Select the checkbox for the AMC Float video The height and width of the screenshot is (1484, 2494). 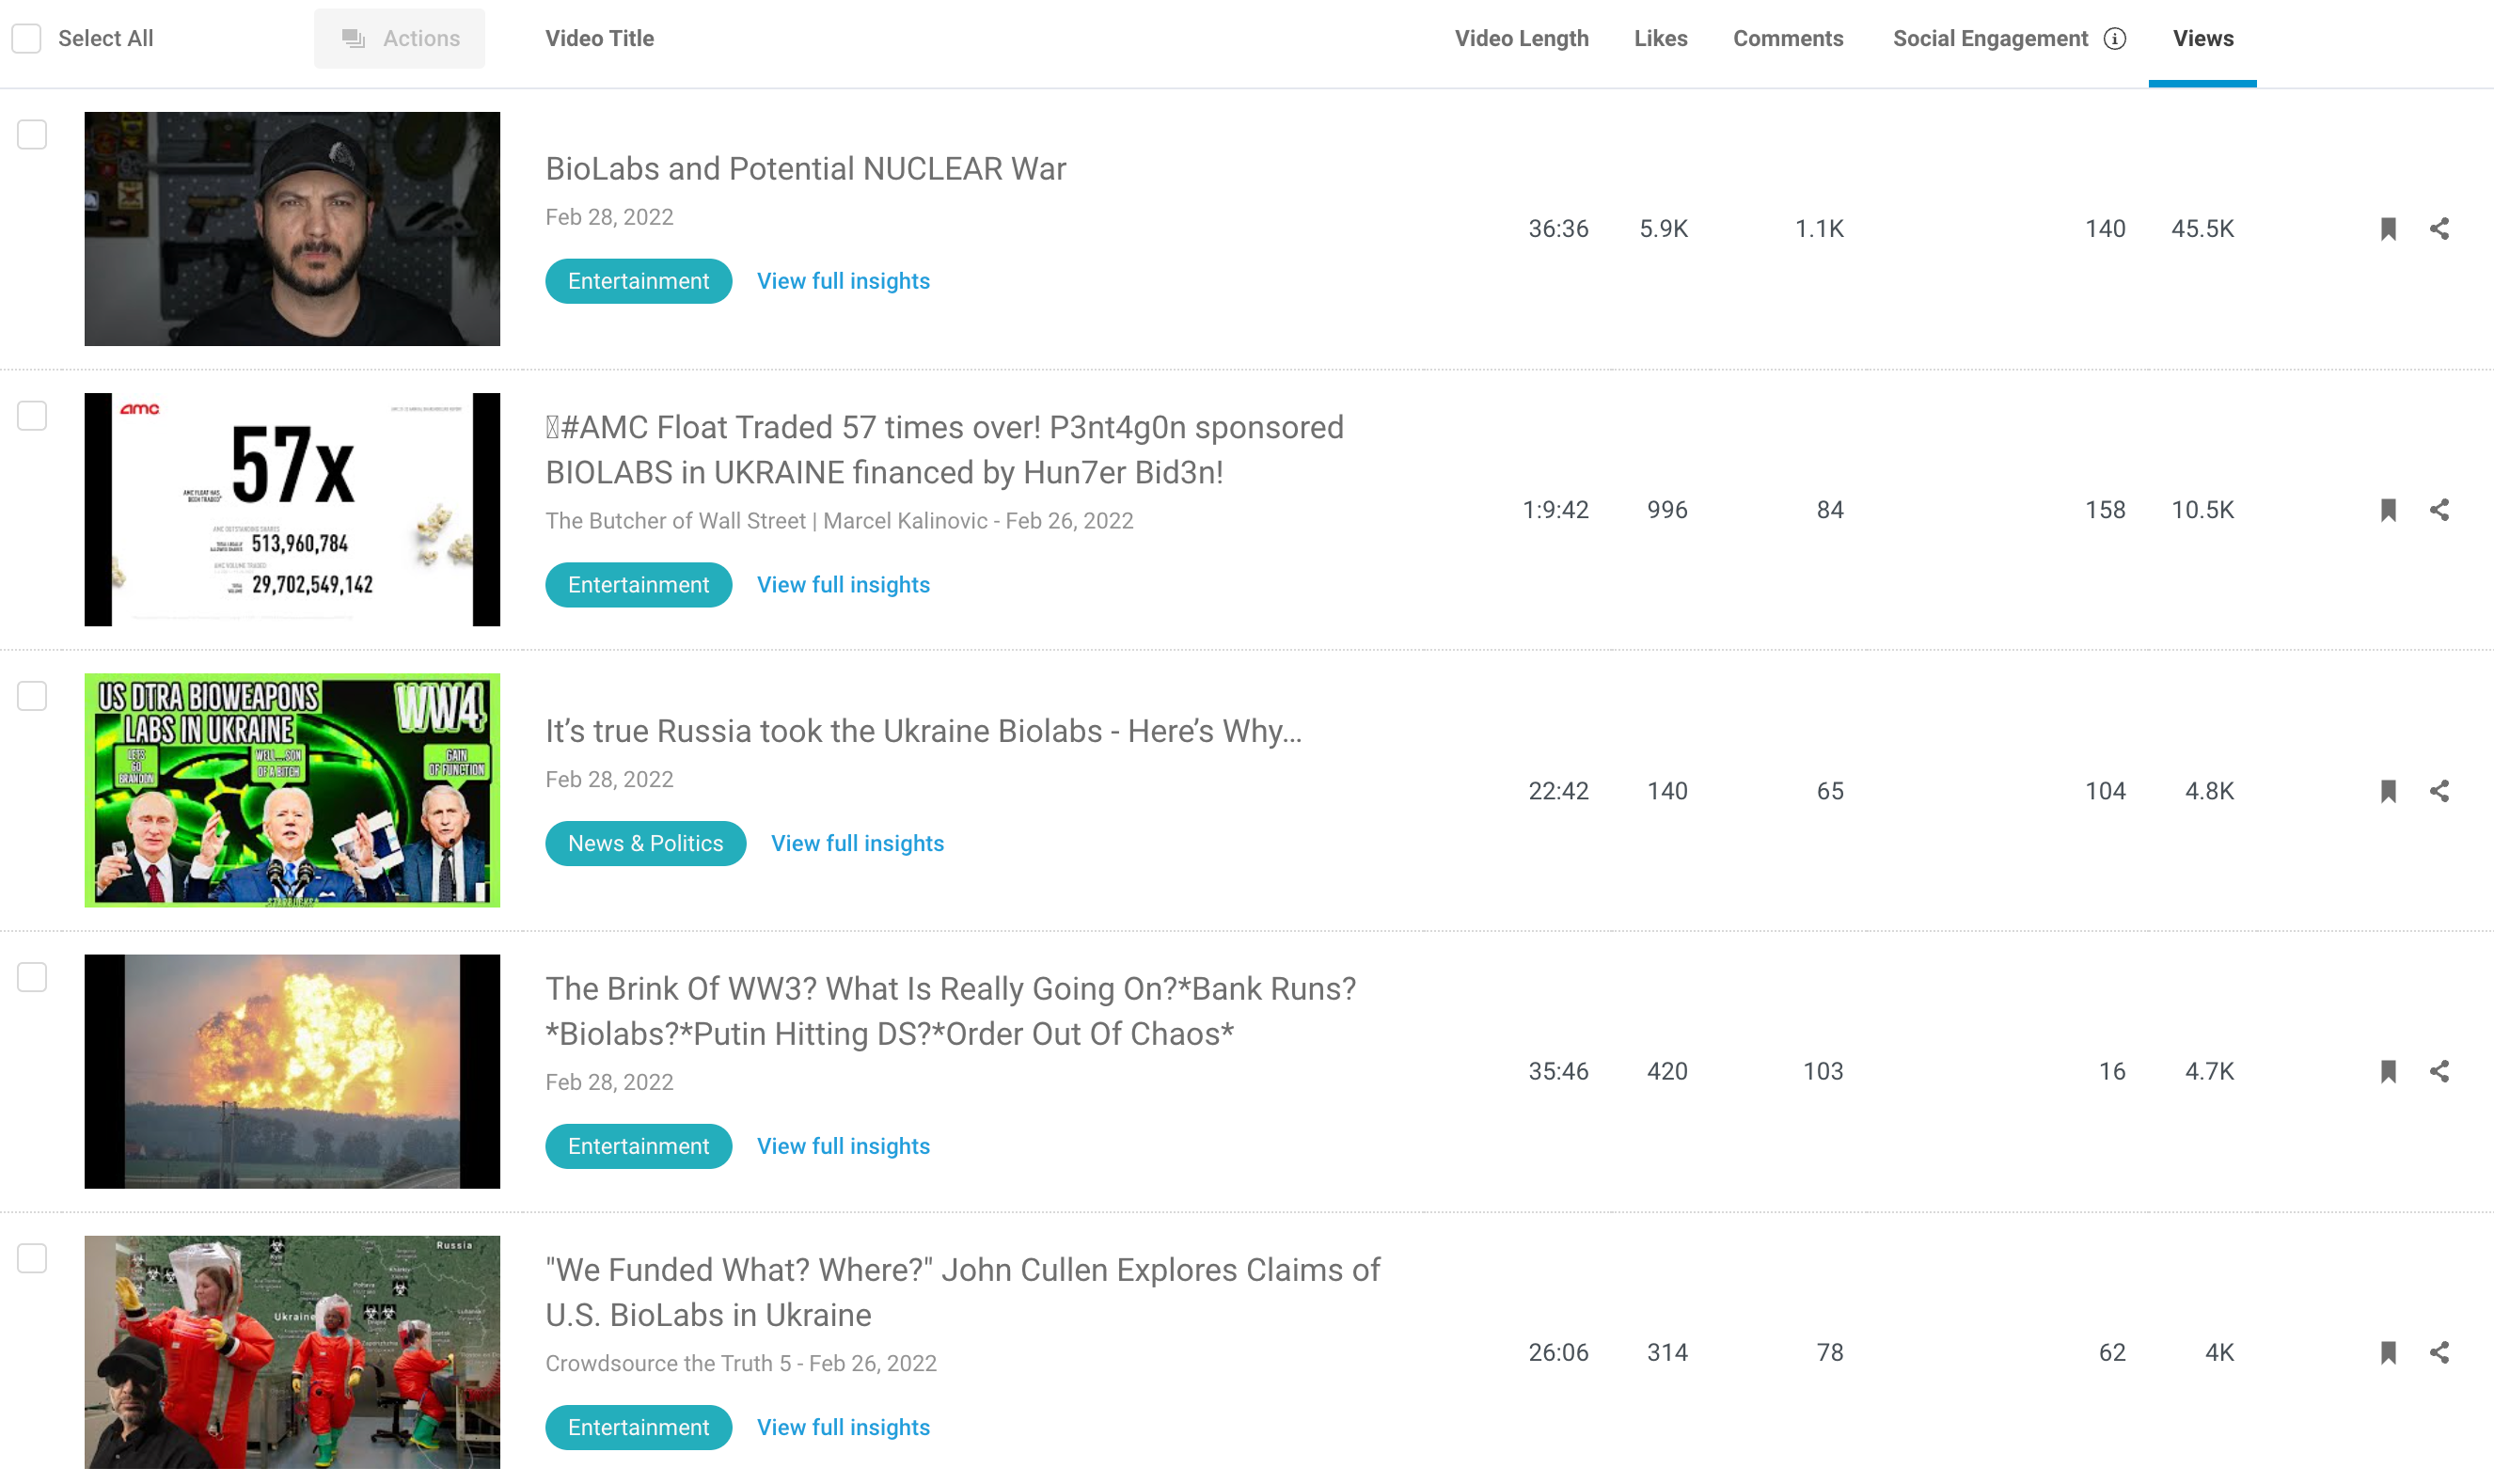32,416
